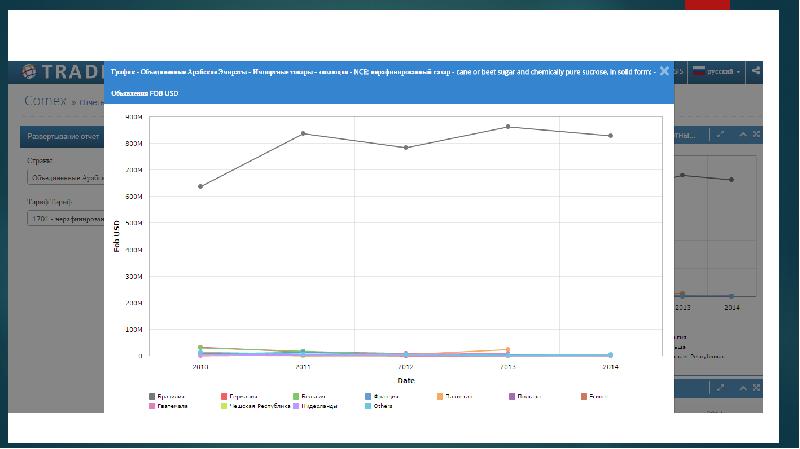Viewport: 800px width, 449px height.
Task: Click the gray line peak point at 2013
Action: (508, 127)
